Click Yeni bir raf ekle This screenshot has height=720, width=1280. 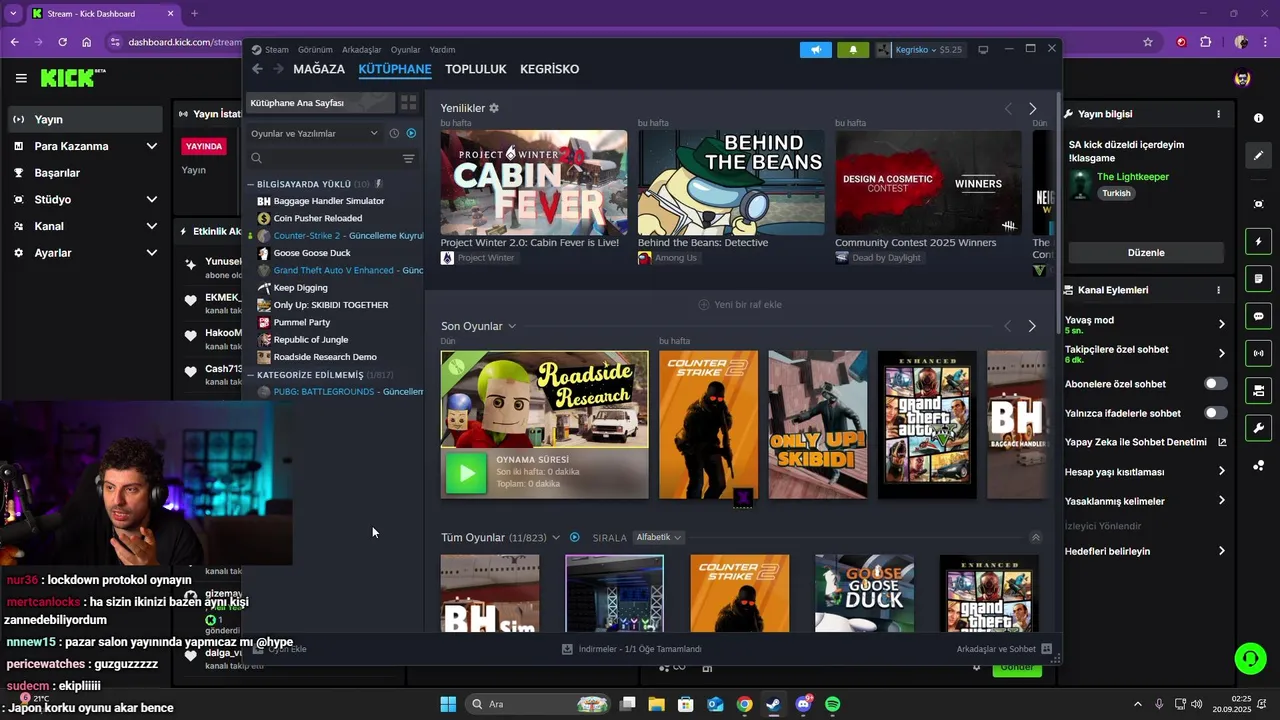(740, 304)
